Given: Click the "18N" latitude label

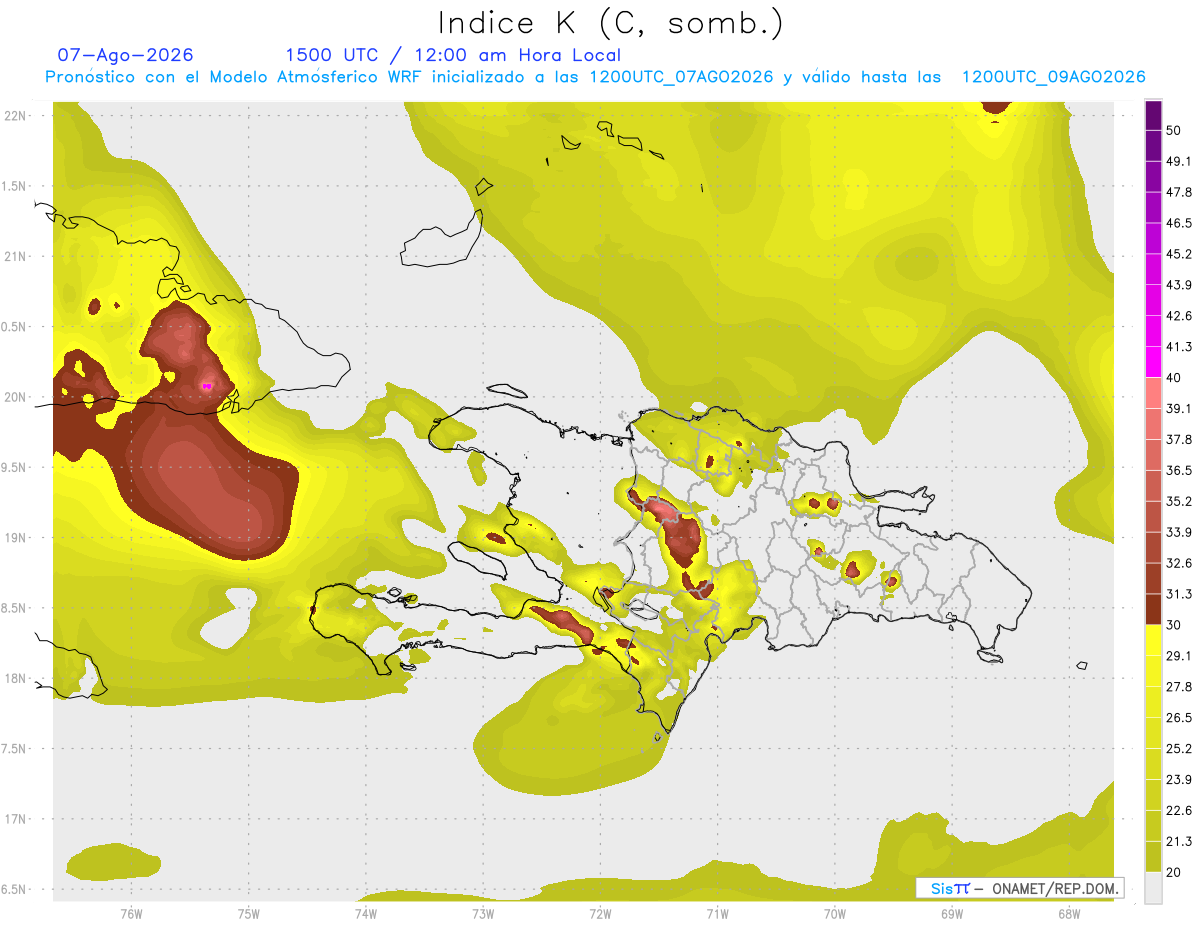Looking at the screenshot, I should point(15,679).
